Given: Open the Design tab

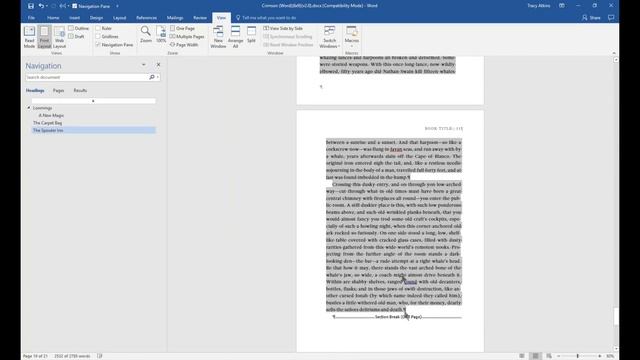Looking at the screenshot, I should (x=96, y=18).
